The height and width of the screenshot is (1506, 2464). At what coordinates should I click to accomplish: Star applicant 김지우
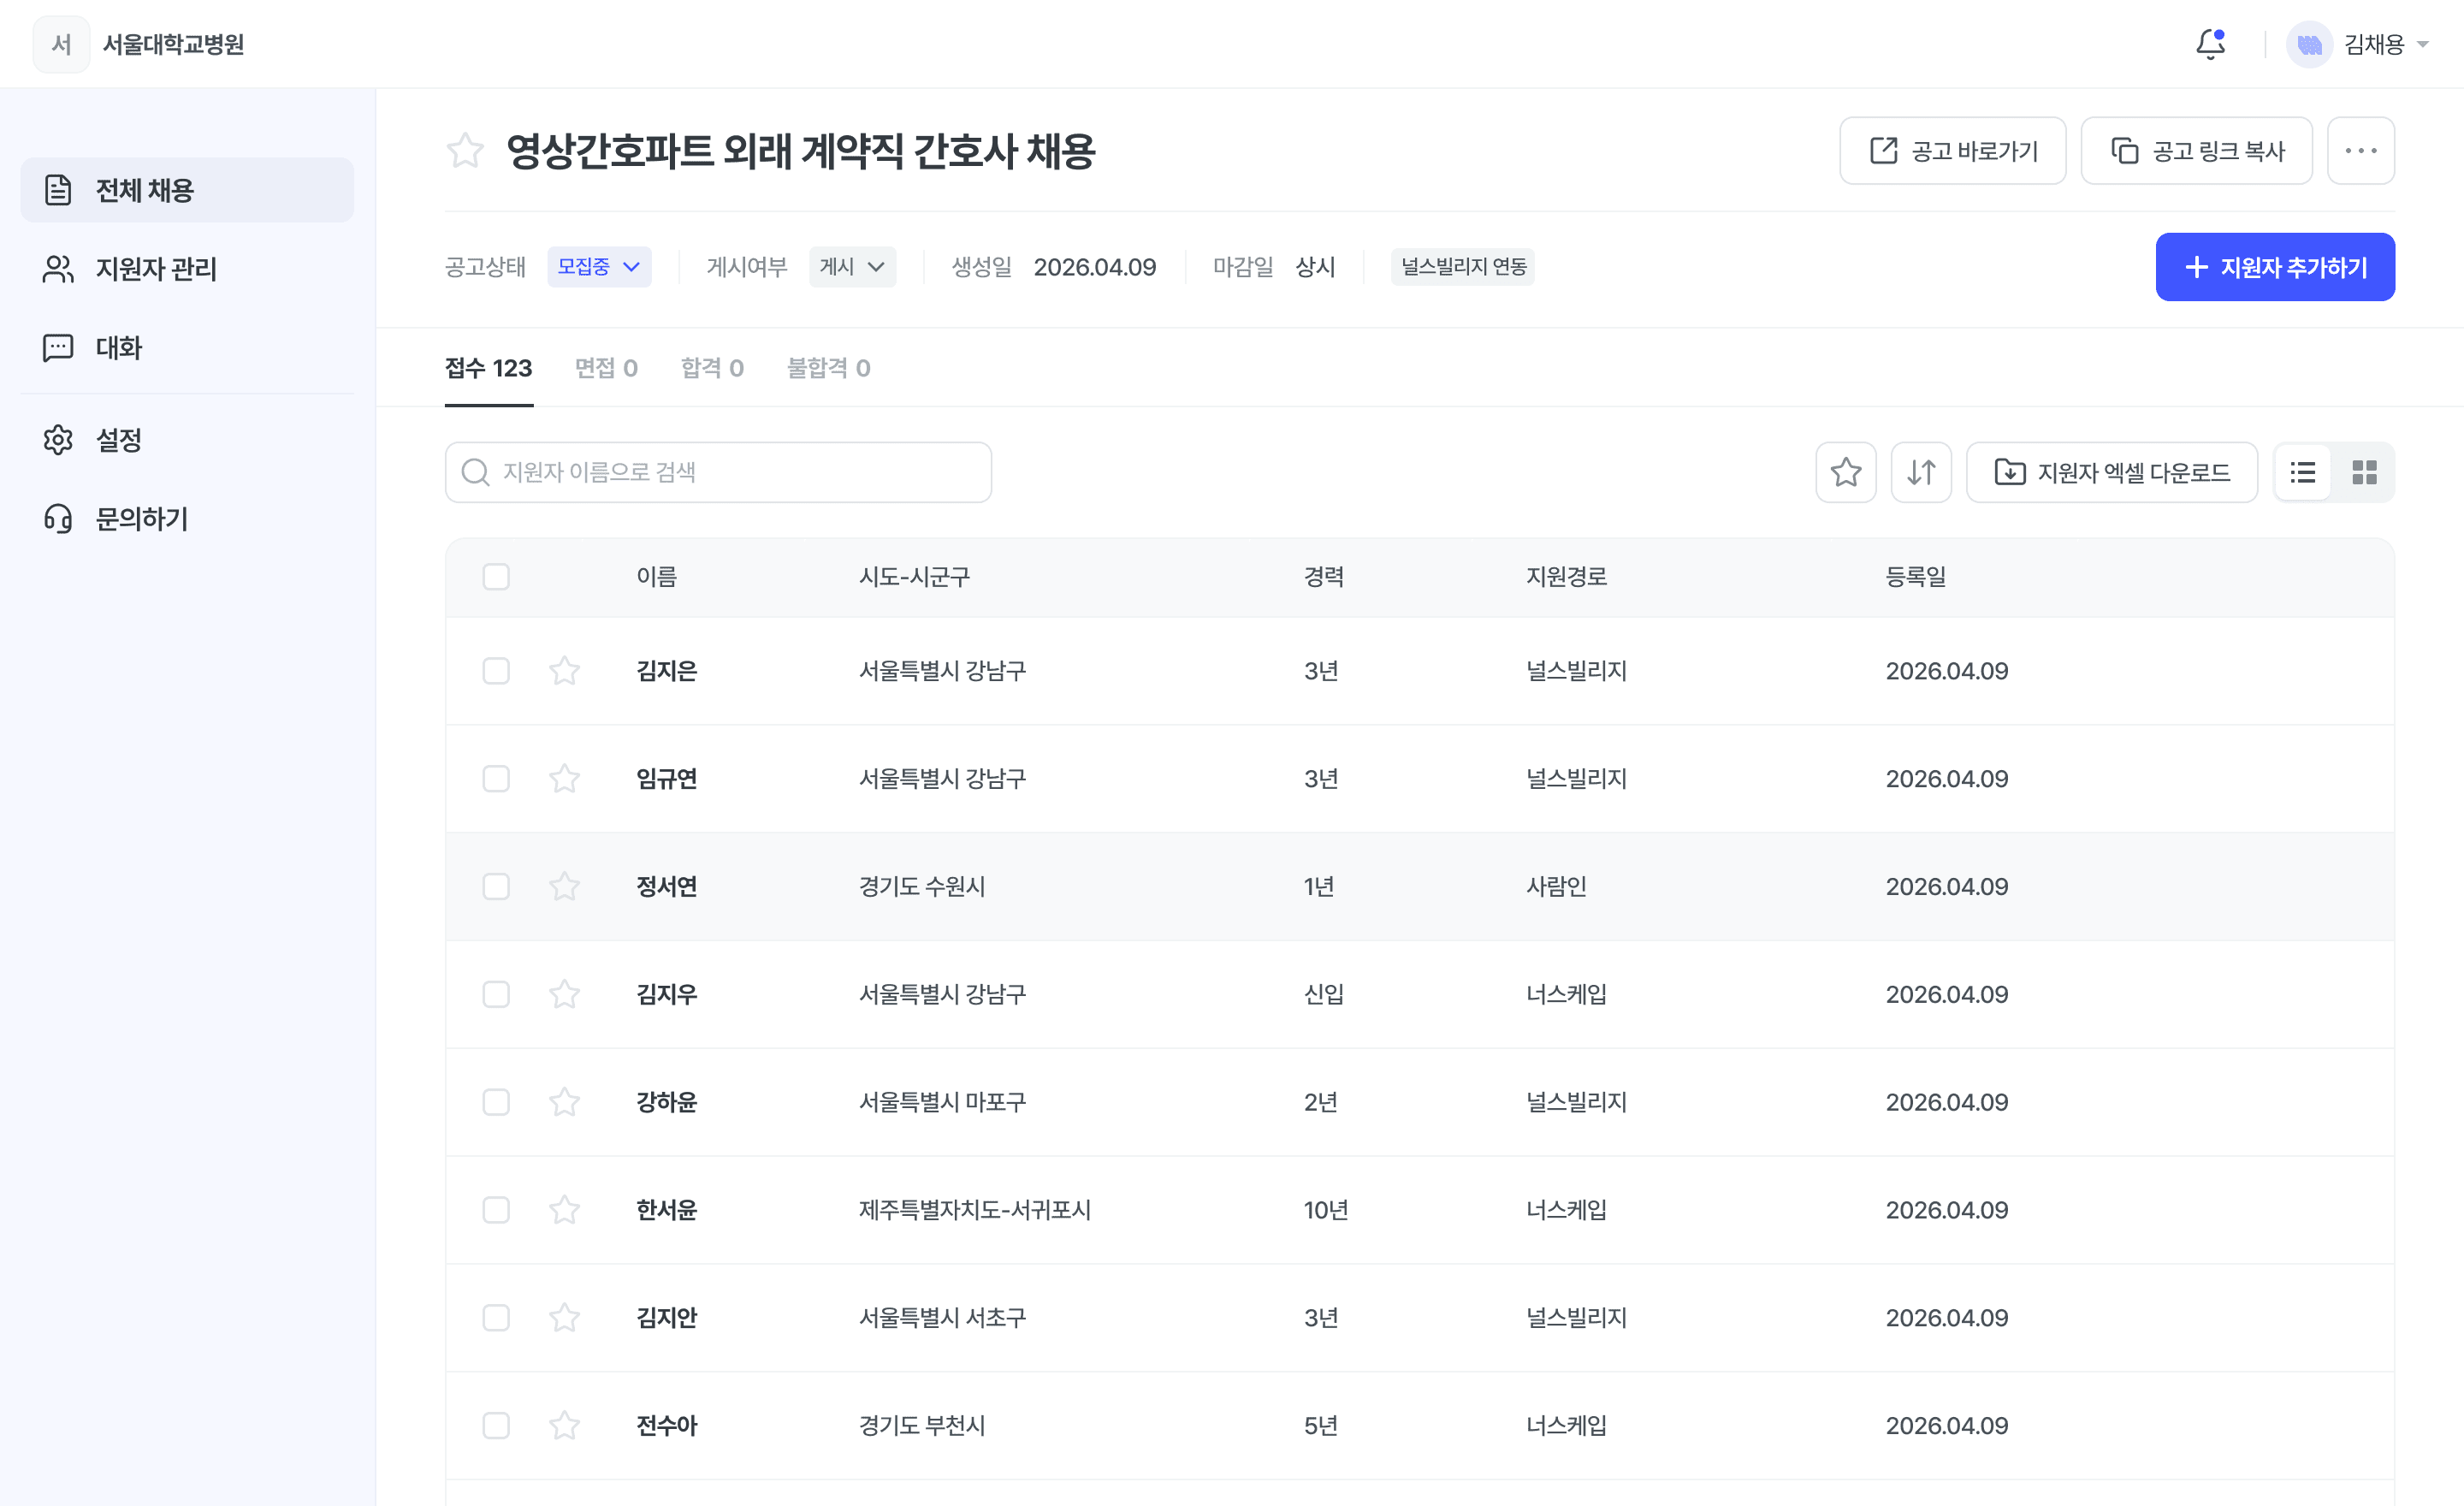(x=565, y=994)
